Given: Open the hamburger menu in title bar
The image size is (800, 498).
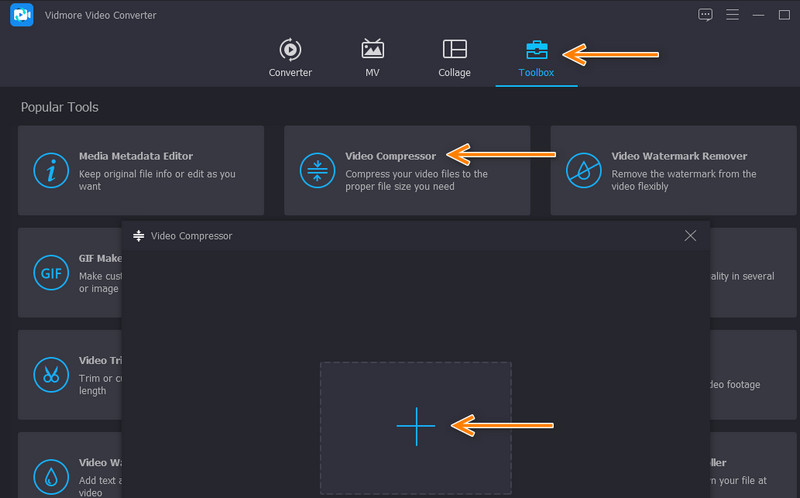Looking at the screenshot, I should (x=731, y=15).
